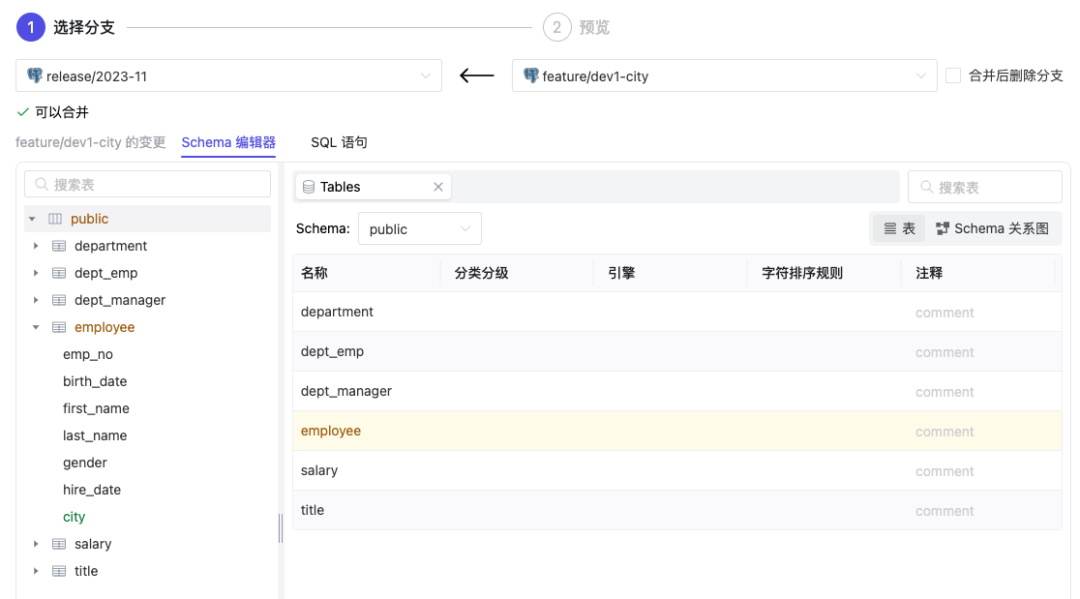Image resolution: width=1080 pixels, height=599 pixels.
Task: Click dept_manager row in tables list
Action: coord(676,391)
